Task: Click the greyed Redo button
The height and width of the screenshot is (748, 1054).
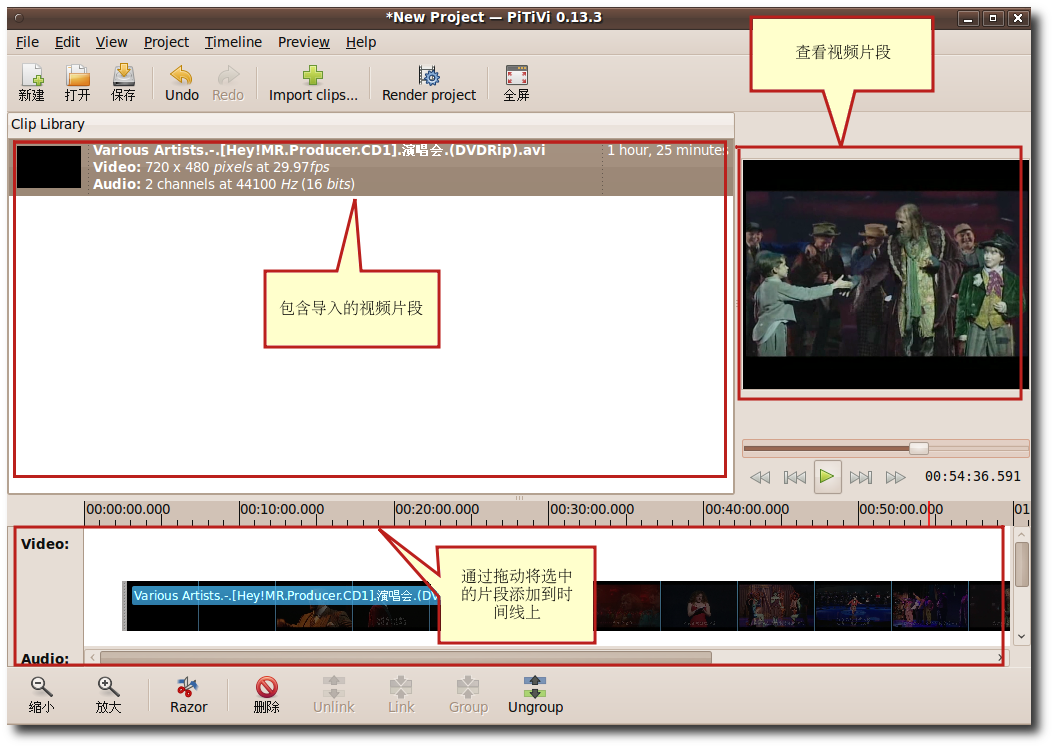Action: pyautogui.click(x=228, y=83)
